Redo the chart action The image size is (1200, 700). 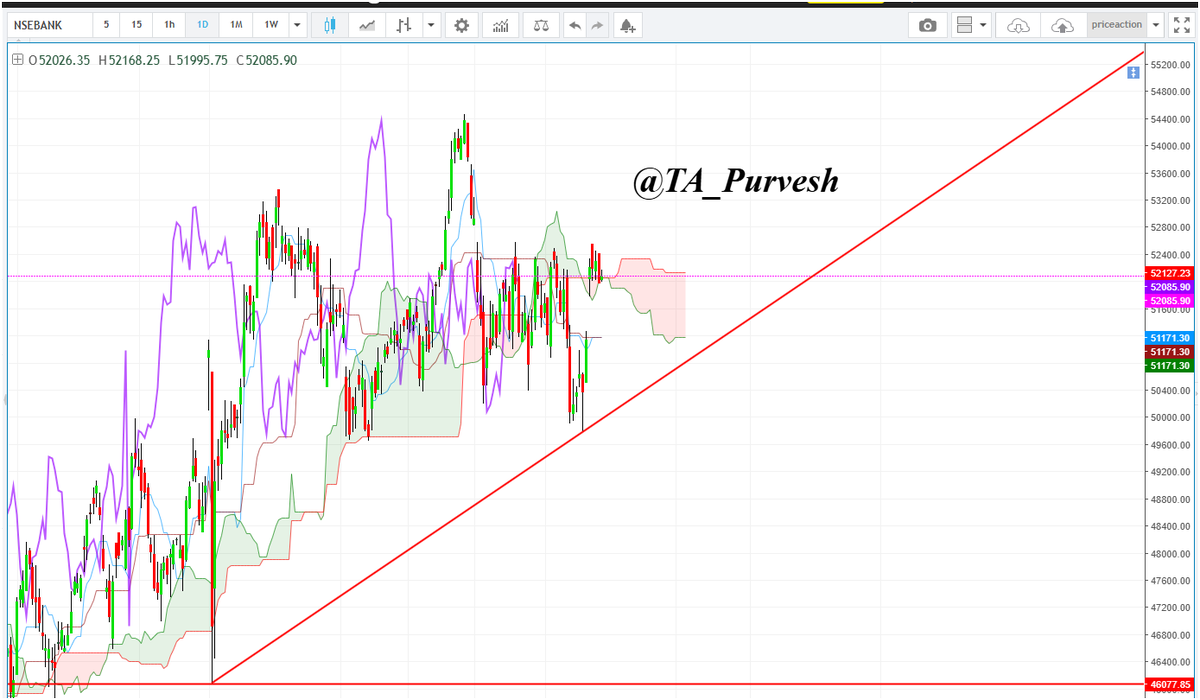click(x=598, y=25)
